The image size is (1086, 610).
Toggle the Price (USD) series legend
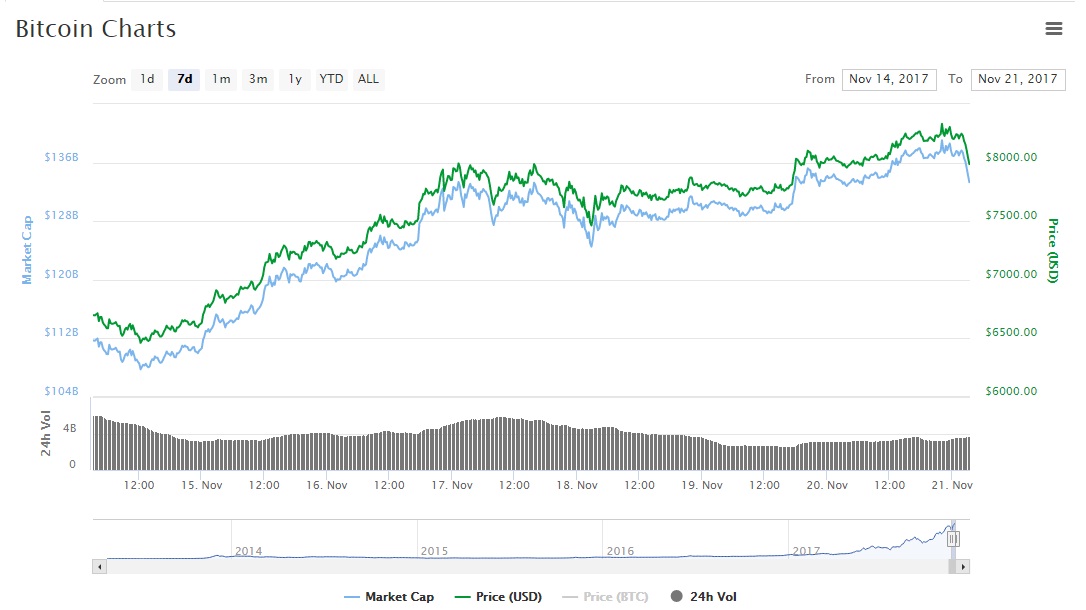tap(498, 597)
